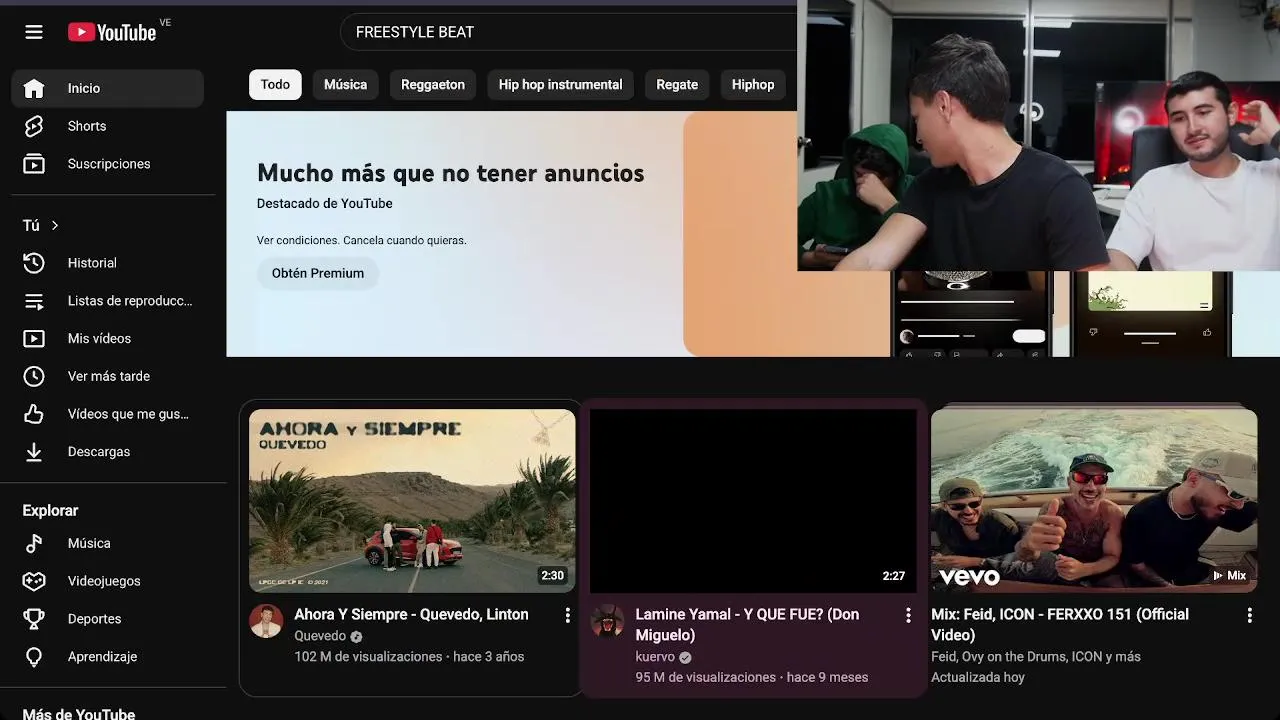Image resolution: width=1280 pixels, height=720 pixels.
Task: Open Quevedo channel avatar
Action: pos(266,621)
